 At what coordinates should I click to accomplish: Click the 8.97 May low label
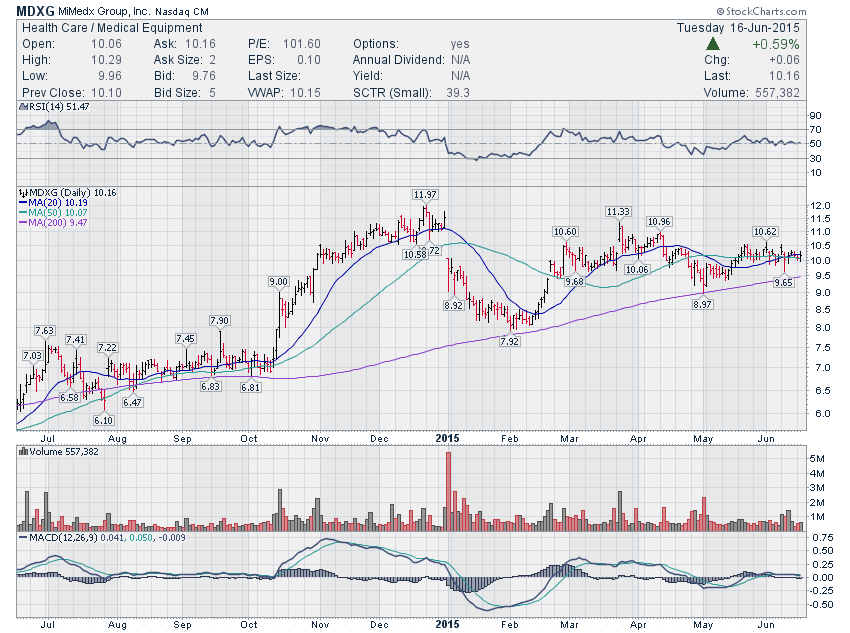[x=703, y=305]
